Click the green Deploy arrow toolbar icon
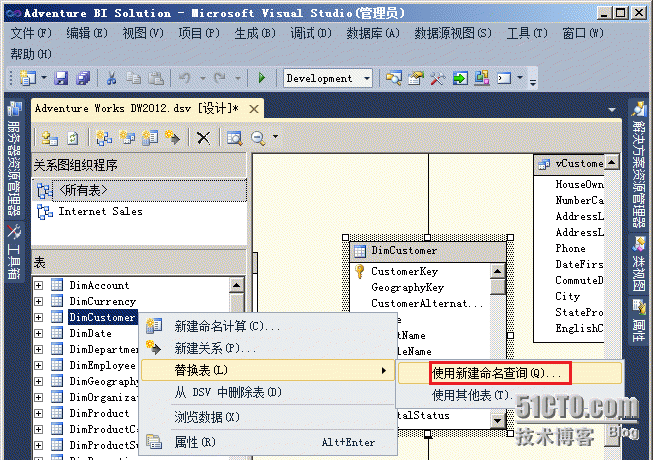Viewport: 653px width, 460px height. pyautogui.click(x=460, y=78)
